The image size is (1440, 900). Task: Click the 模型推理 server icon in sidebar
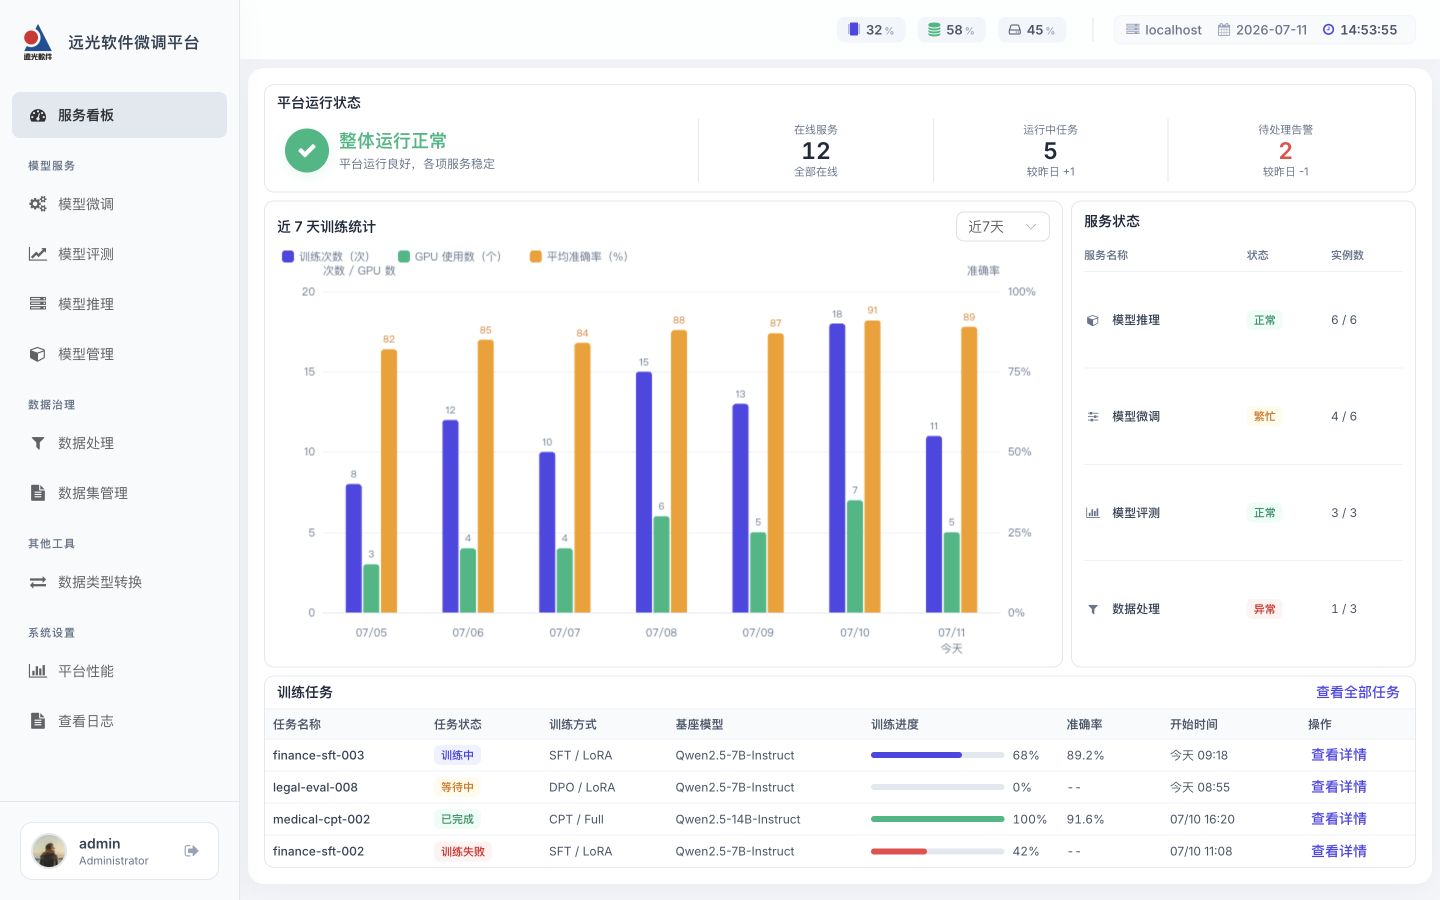pos(38,304)
